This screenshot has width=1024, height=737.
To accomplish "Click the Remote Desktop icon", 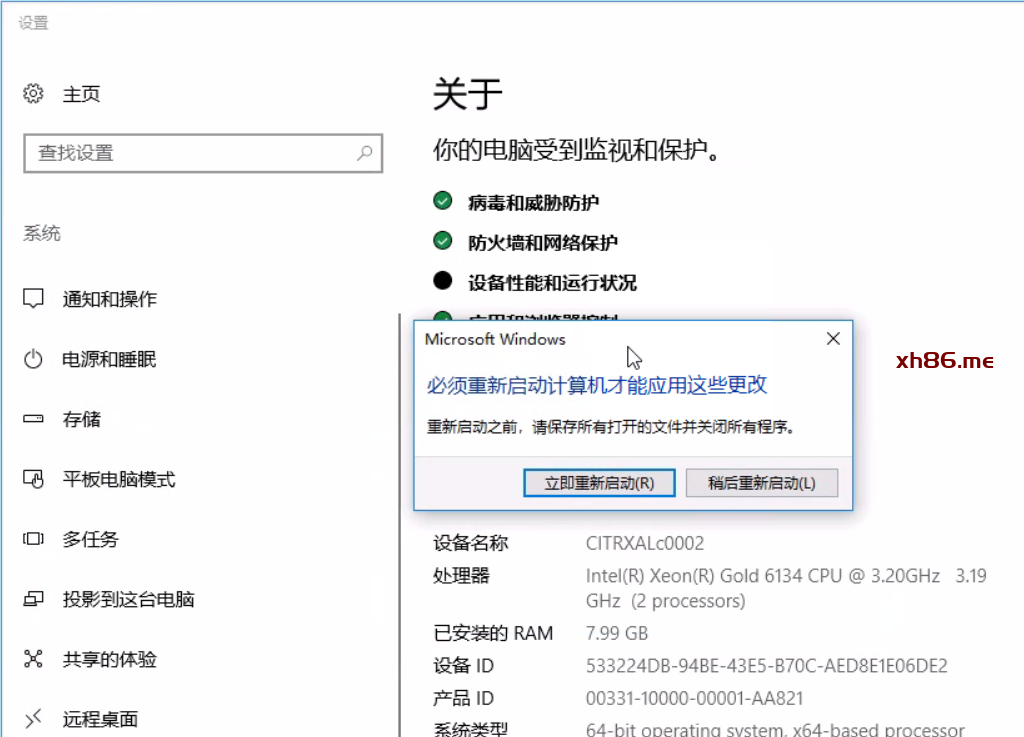I will [33, 718].
